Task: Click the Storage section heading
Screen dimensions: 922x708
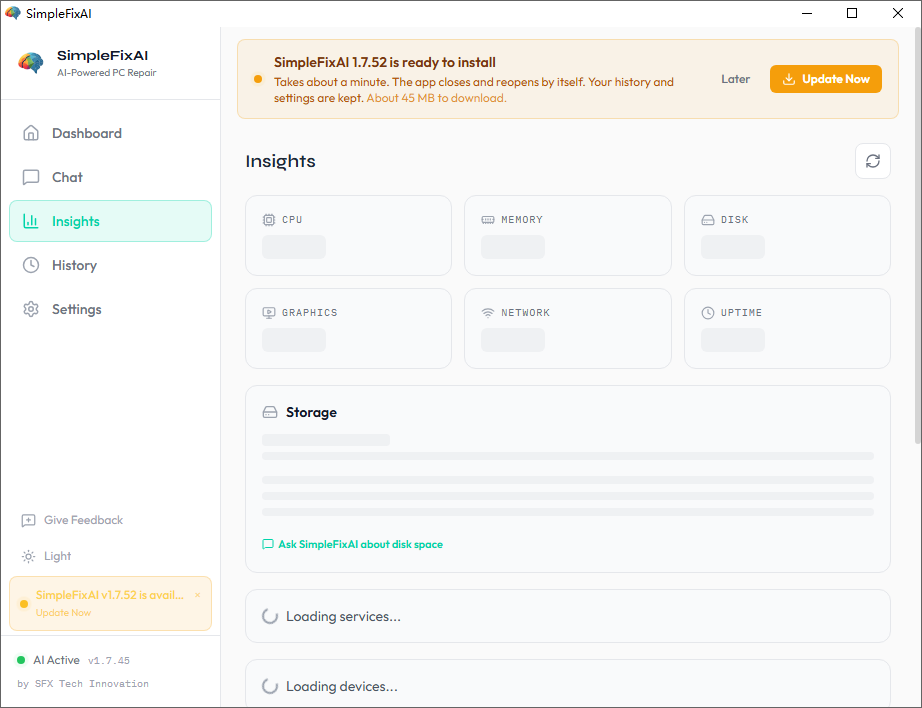Action: click(311, 412)
